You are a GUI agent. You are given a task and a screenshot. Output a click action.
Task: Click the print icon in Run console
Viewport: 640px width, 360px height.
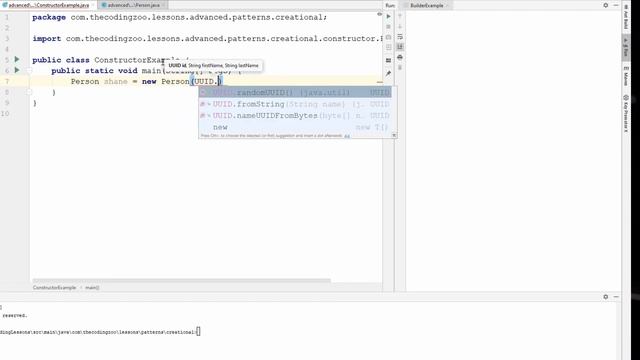(x=400, y=57)
